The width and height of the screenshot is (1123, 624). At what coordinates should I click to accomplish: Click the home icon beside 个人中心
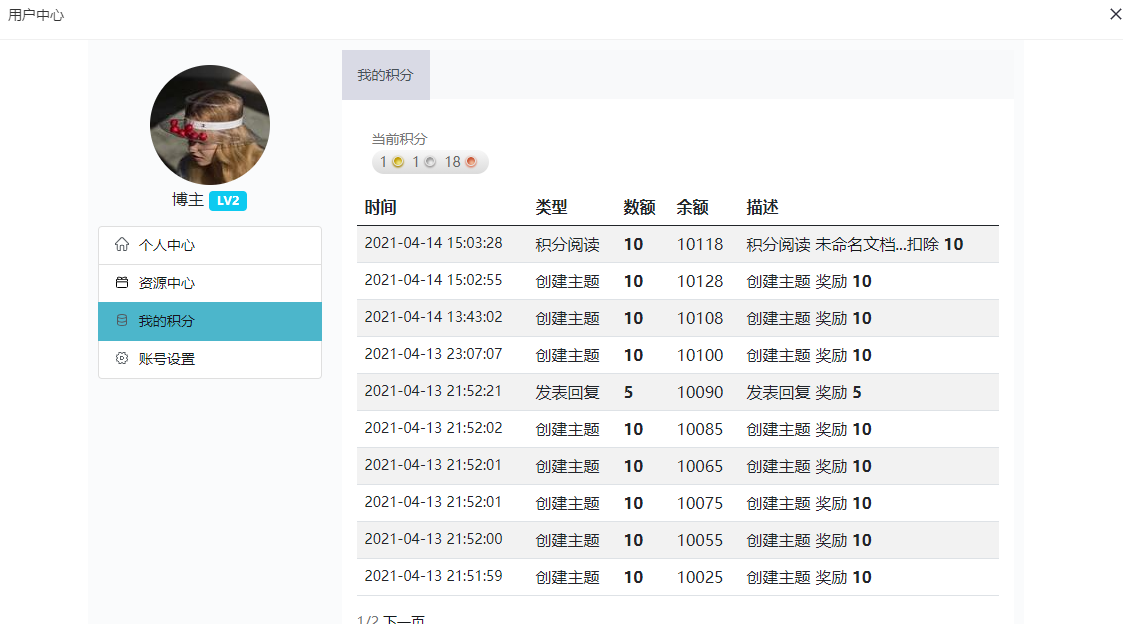coord(122,244)
